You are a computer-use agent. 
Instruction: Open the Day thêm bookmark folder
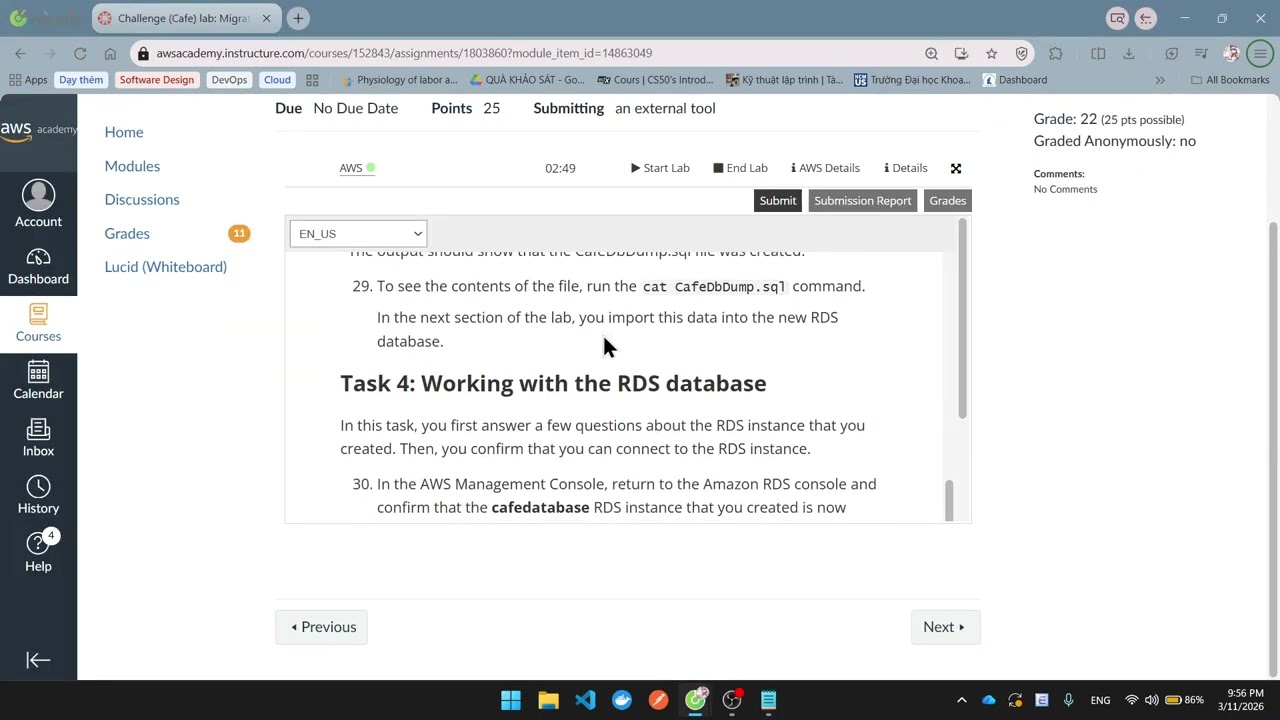point(81,80)
